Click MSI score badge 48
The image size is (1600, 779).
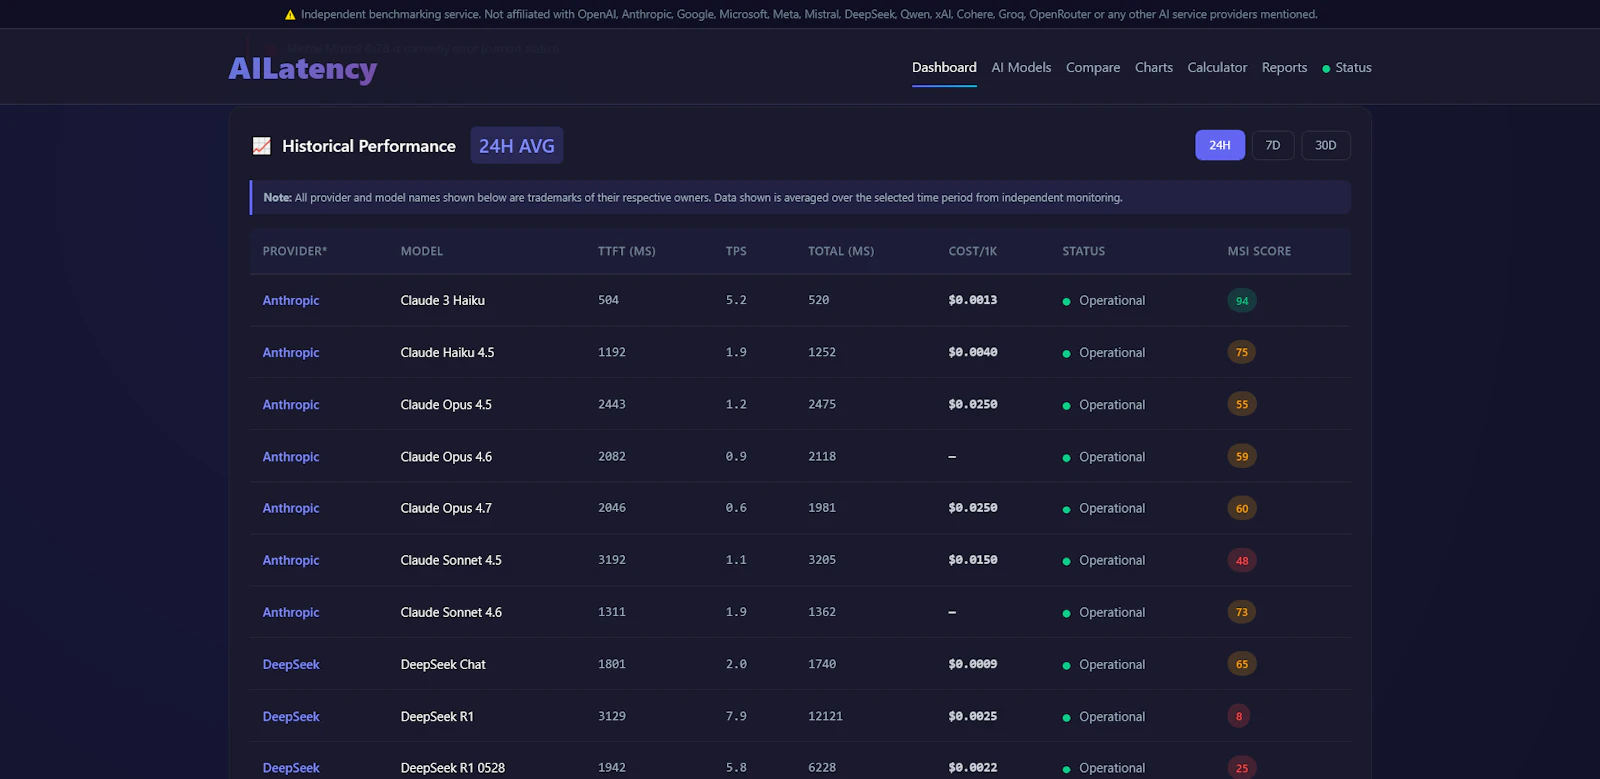pos(1242,560)
